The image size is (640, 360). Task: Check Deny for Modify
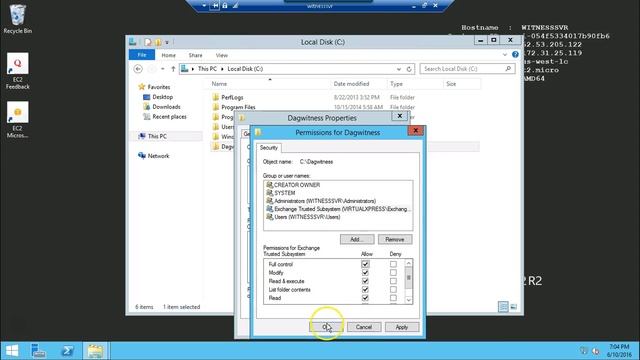click(x=393, y=273)
